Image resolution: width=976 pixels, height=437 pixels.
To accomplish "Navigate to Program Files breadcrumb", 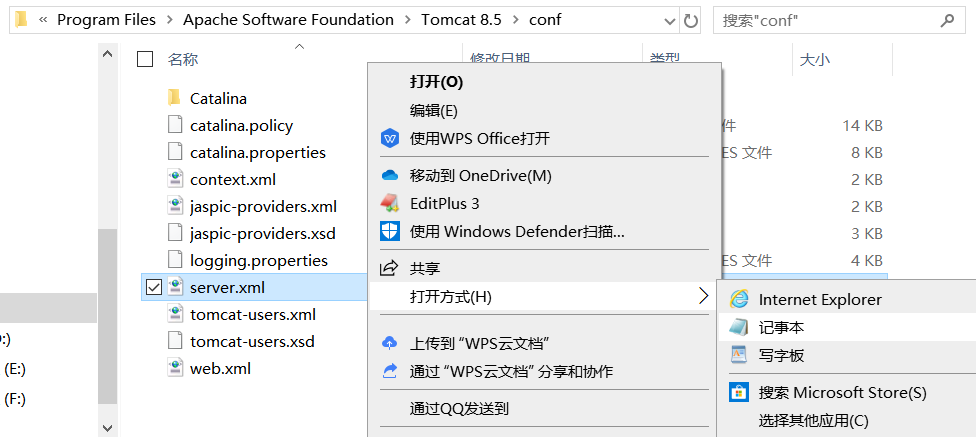I will [106, 20].
